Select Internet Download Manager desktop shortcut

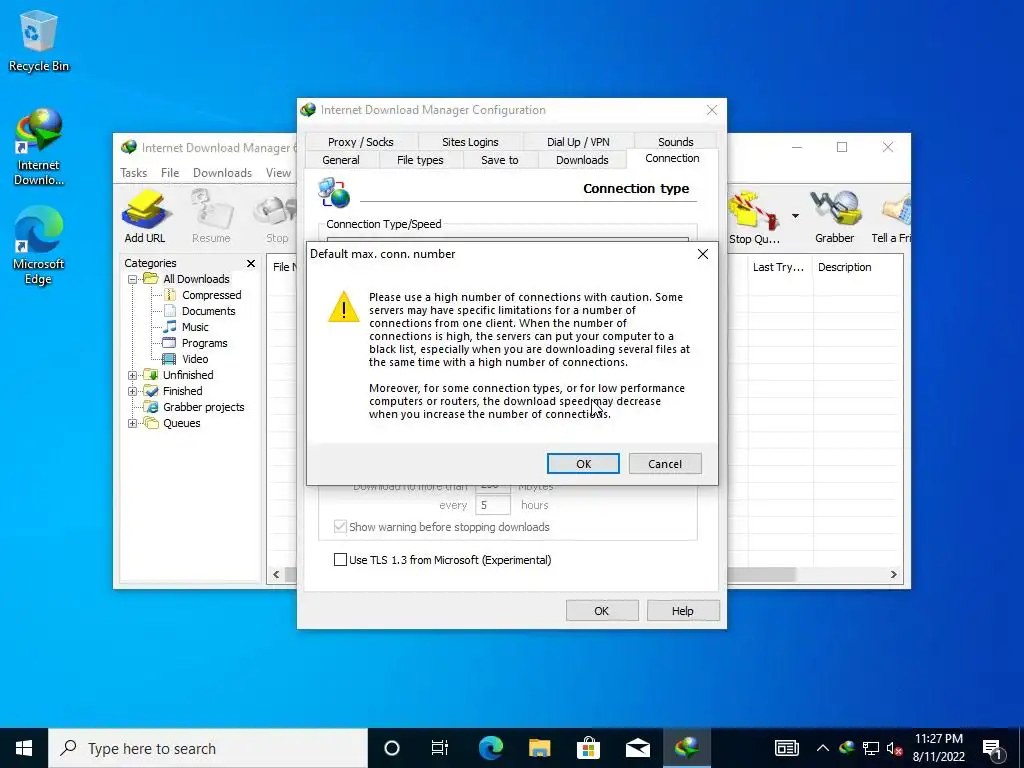tap(39, 148)
